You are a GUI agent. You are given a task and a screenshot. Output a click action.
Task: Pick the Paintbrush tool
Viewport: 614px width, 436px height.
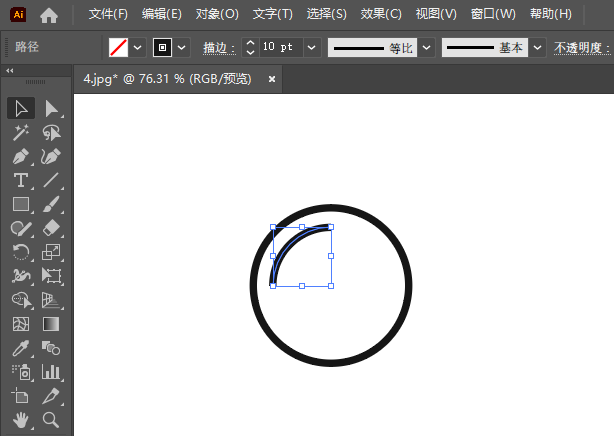(x=51, y=204)
